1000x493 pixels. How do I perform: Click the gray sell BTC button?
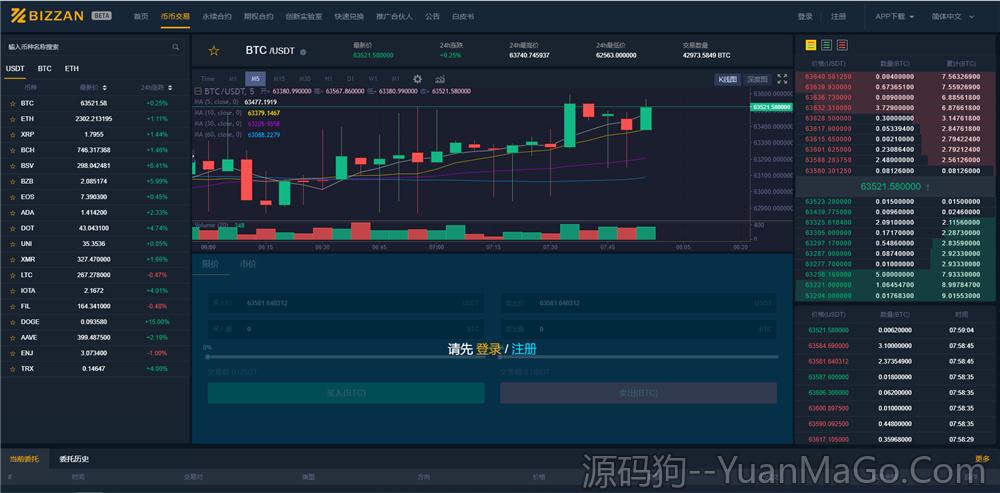click(x=638, y=393)
